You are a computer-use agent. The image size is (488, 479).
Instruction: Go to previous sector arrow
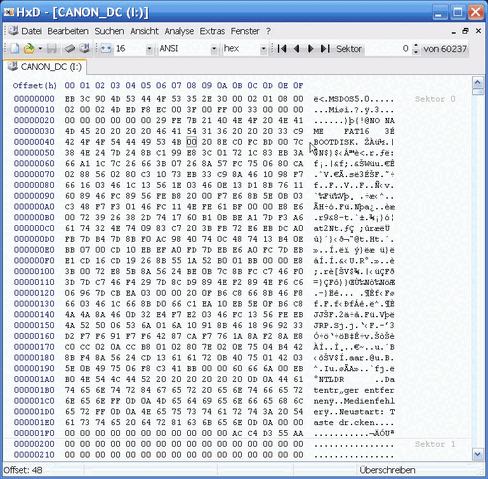point(296,49)
